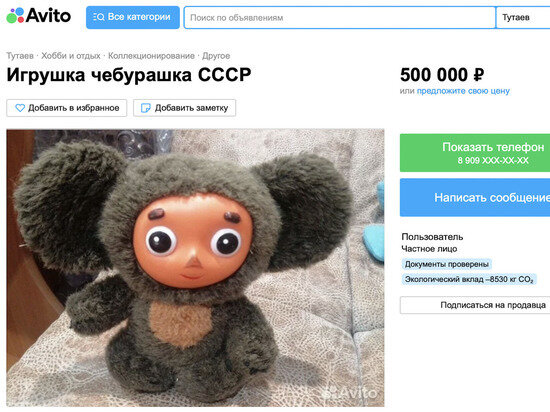
Task: Click the note icon on Добавить заметку
Action: coord(145,108)
